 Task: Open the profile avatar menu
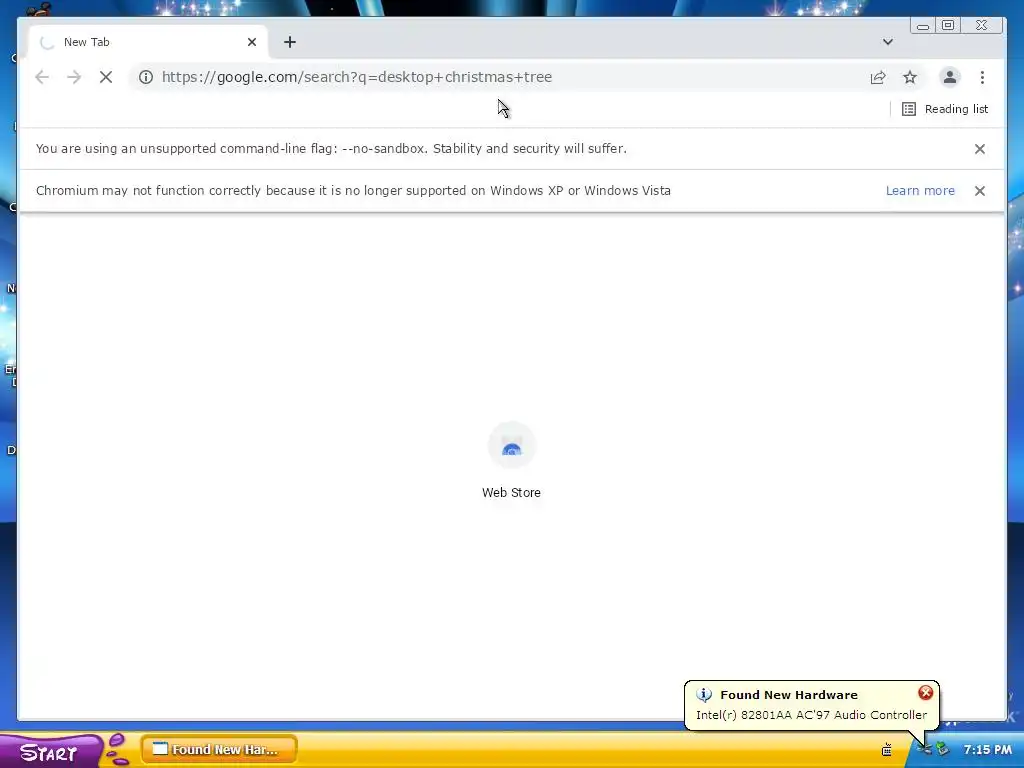tap(950, 77)
